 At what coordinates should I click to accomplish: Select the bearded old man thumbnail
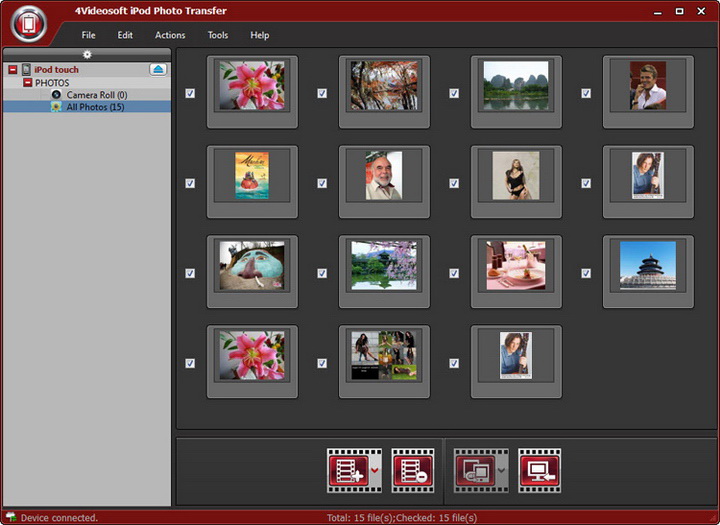[384, 175]
